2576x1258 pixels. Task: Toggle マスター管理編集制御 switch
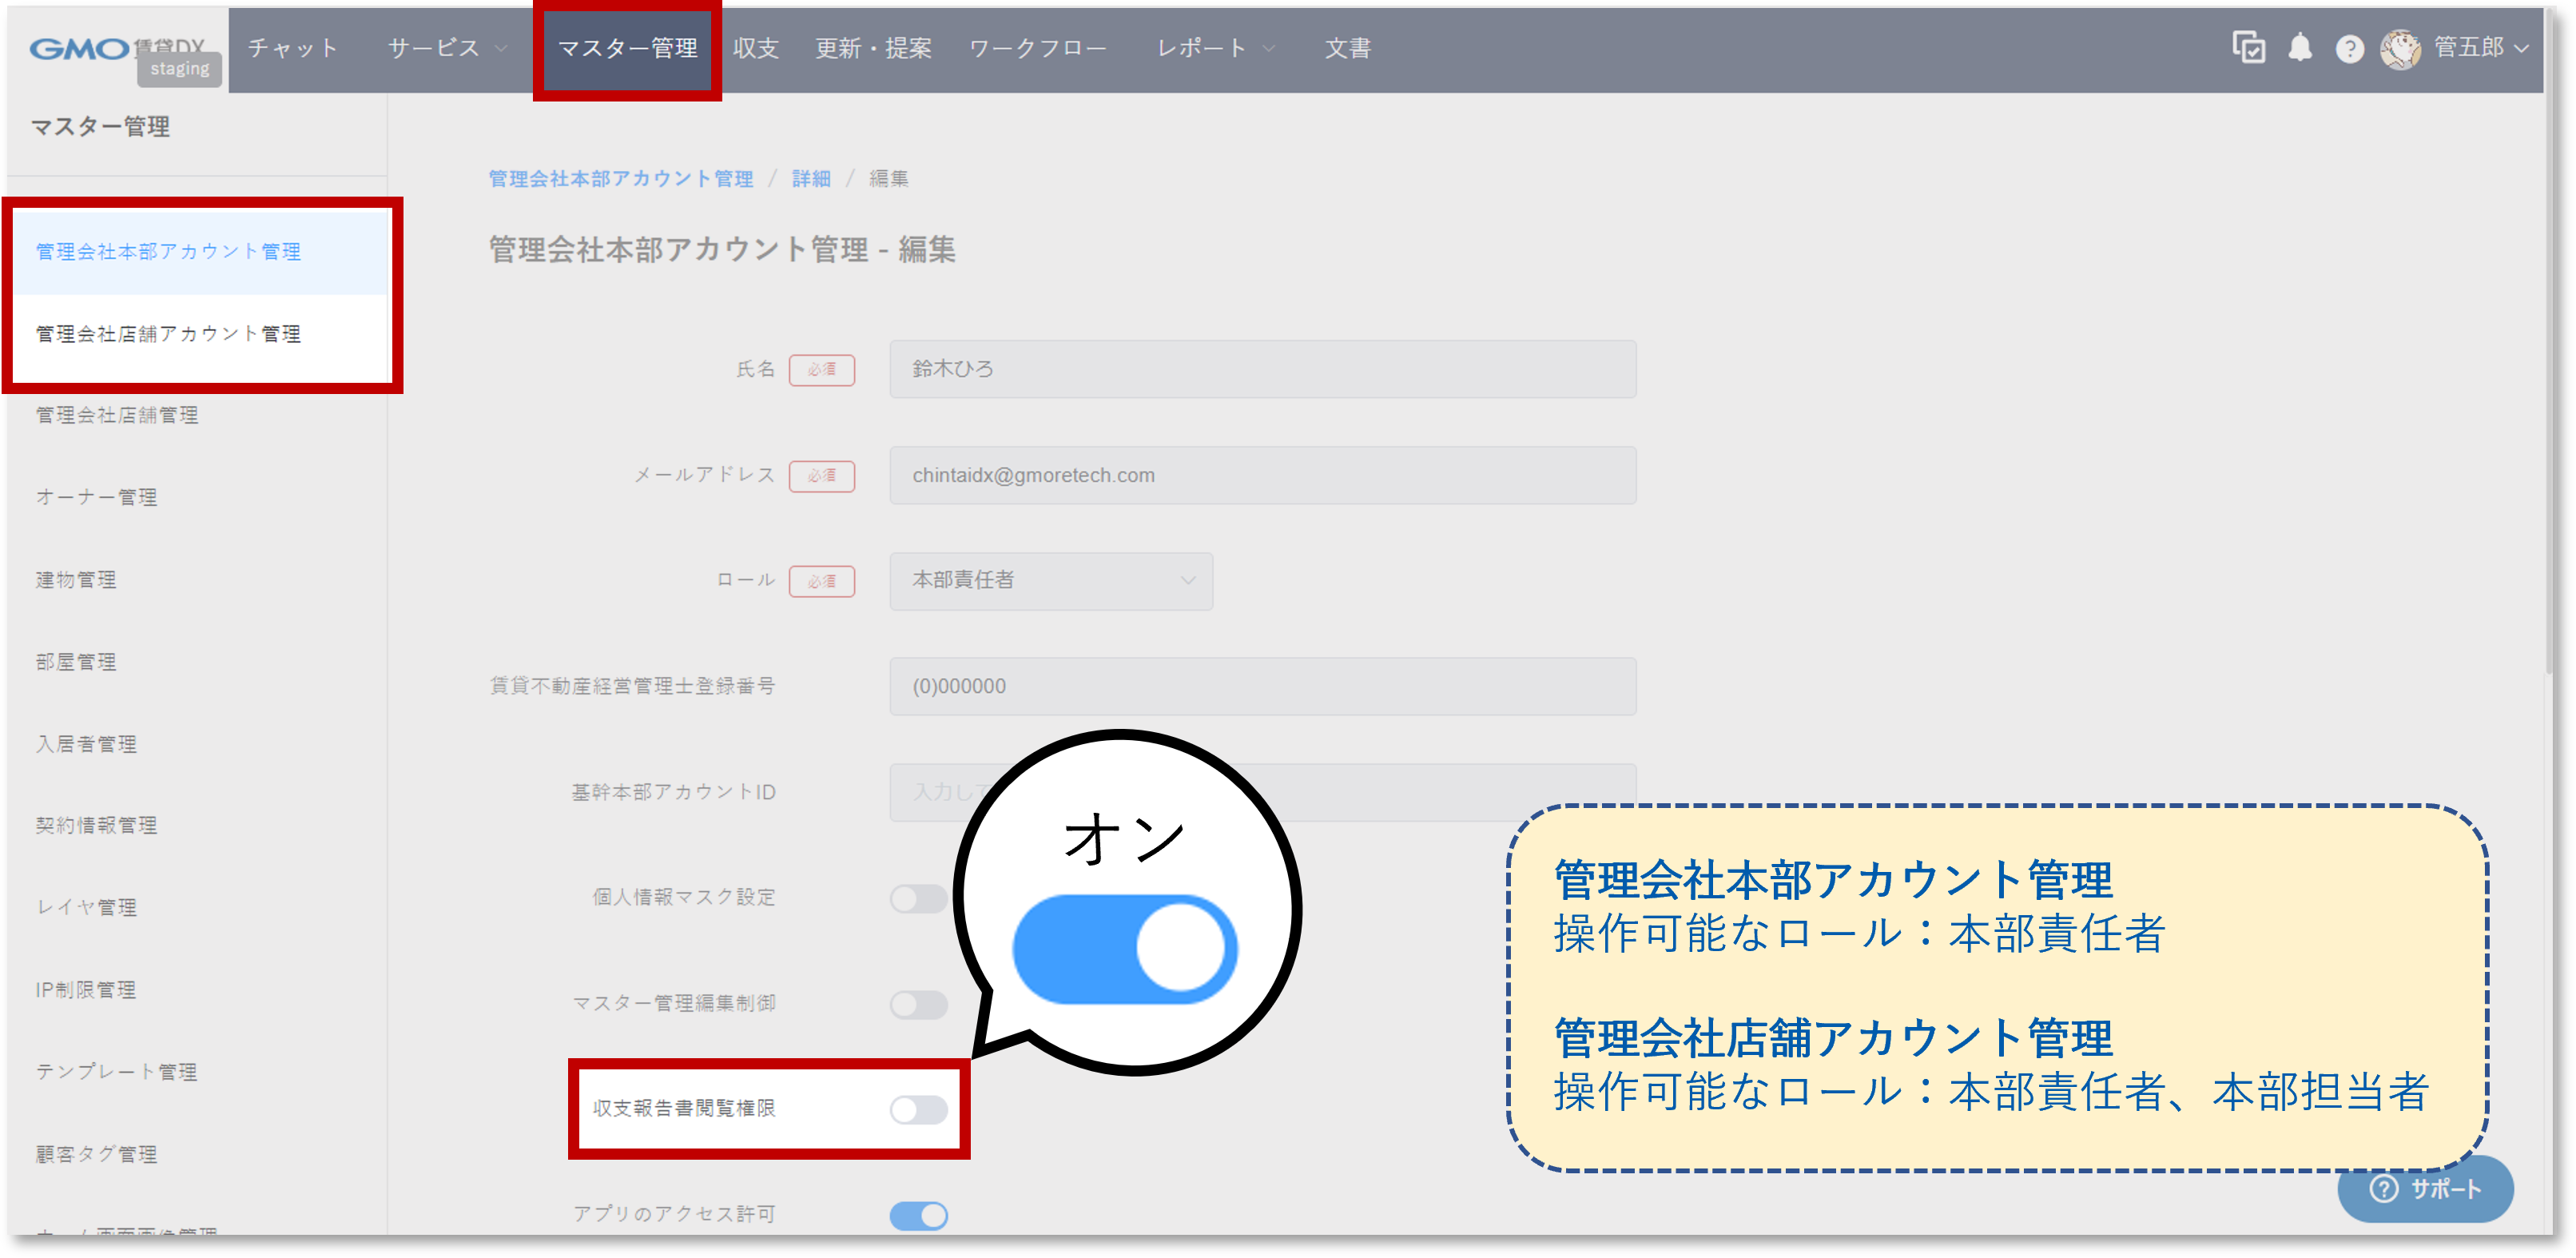click(918, 1004)
